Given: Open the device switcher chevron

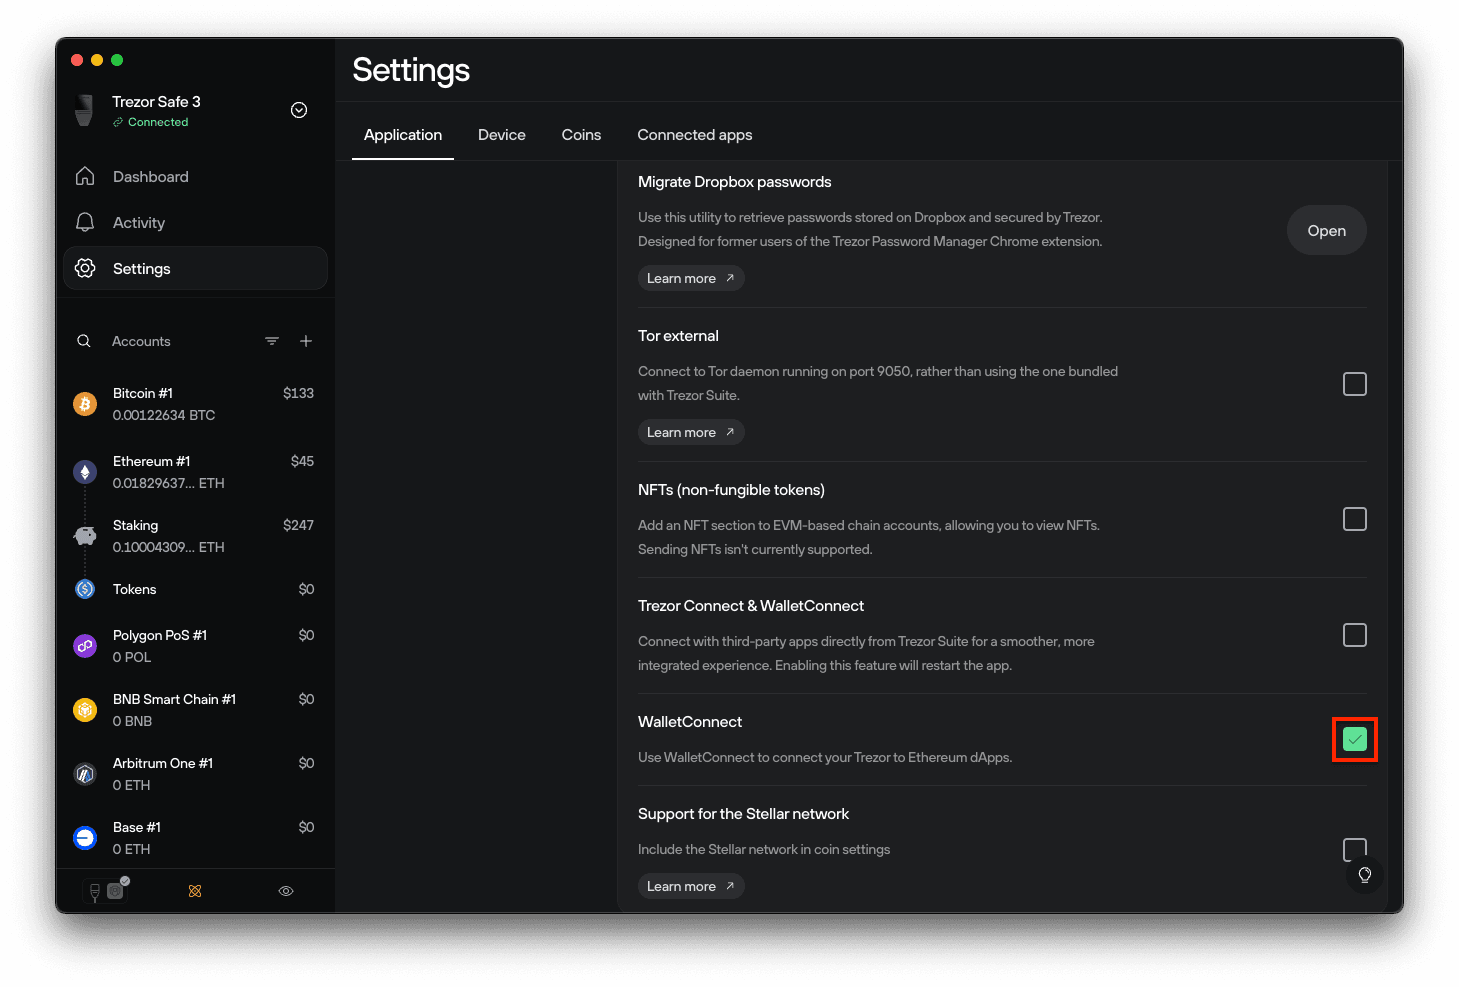Looking at the screenshot, I should click(299, 110).
